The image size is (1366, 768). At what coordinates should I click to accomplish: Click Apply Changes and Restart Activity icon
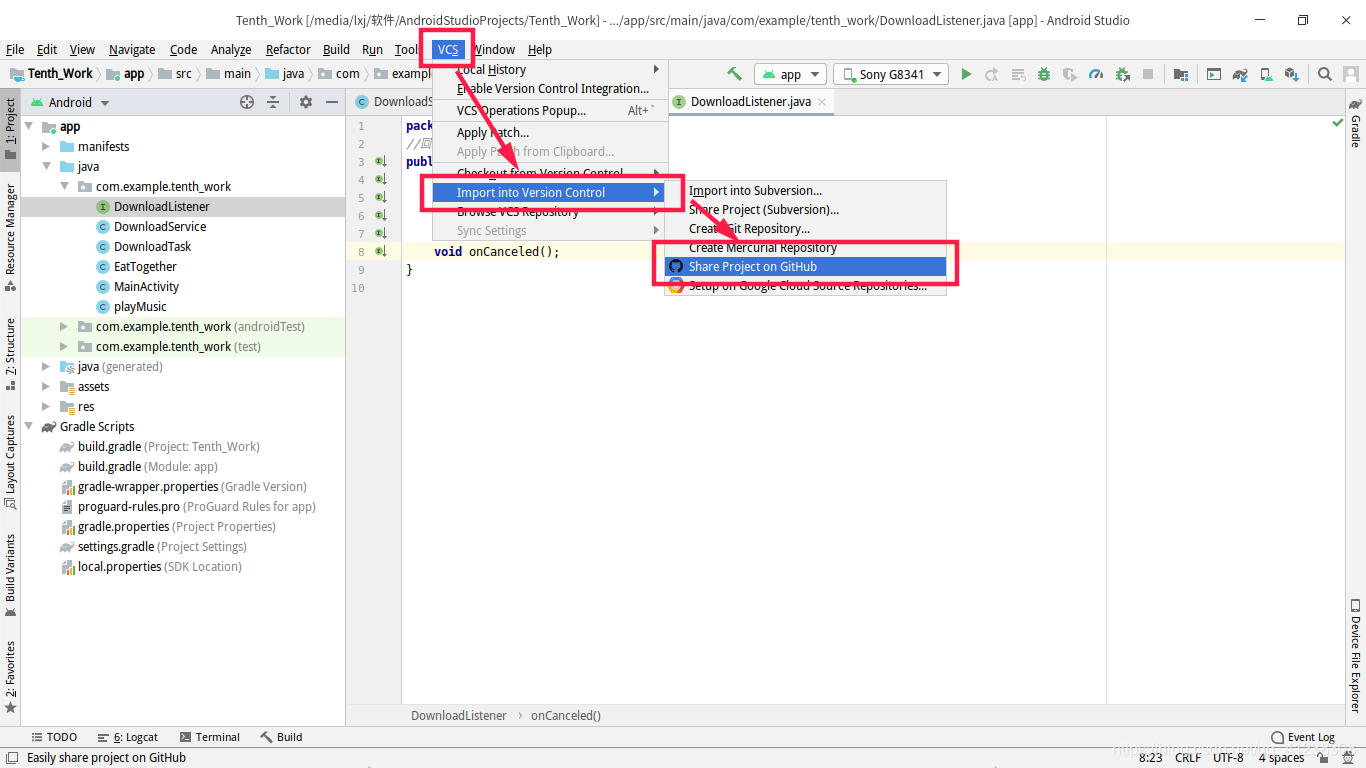tap(992, 74)
